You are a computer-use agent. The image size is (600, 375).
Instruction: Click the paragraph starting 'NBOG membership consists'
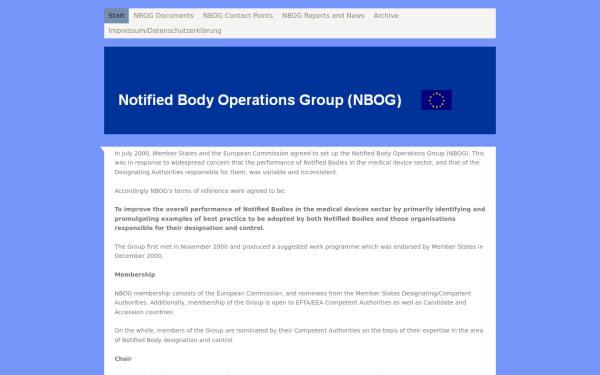(x=293, y=303)
